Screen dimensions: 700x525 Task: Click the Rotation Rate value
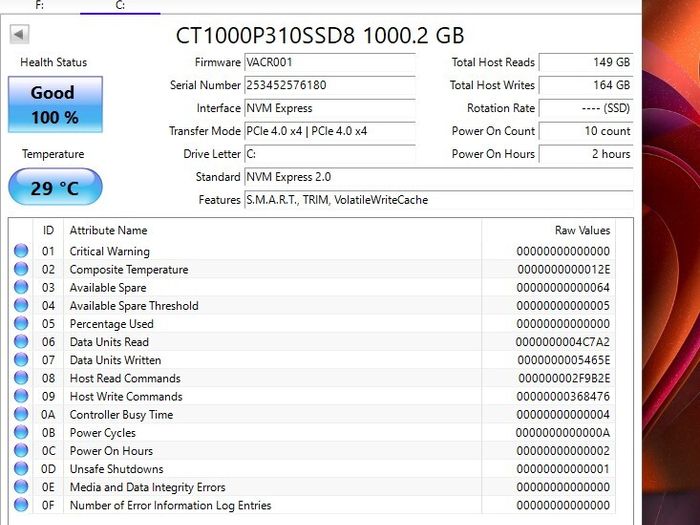(586, 108)
